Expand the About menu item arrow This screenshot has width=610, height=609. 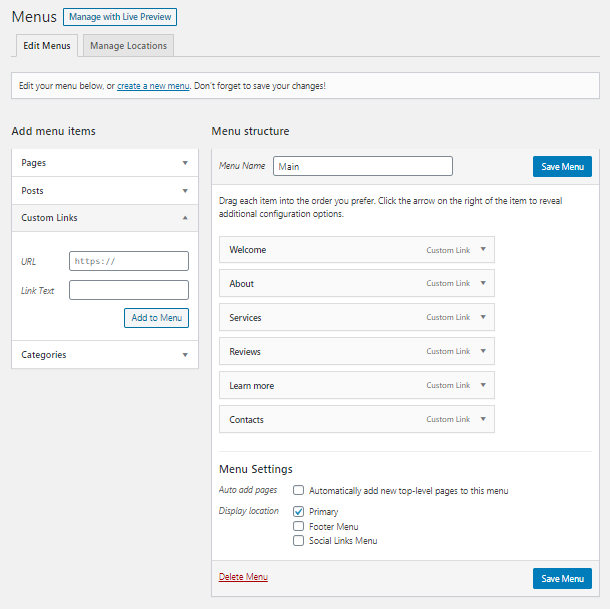click(x=483, y=283)
